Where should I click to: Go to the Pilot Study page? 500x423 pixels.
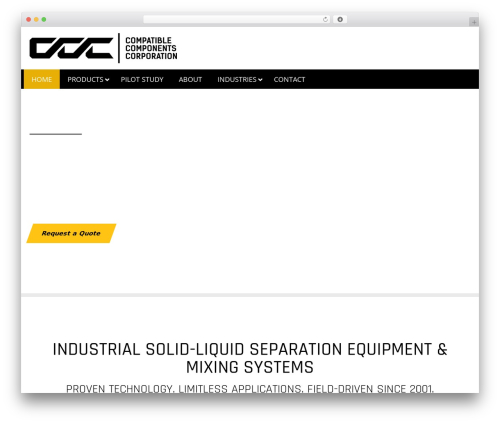pos(142,79)
